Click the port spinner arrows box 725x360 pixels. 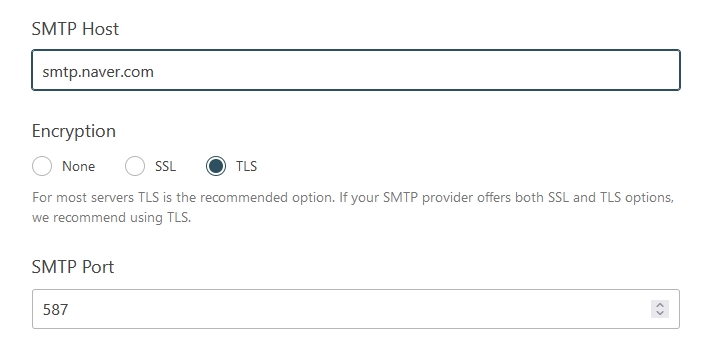[660, 309]
